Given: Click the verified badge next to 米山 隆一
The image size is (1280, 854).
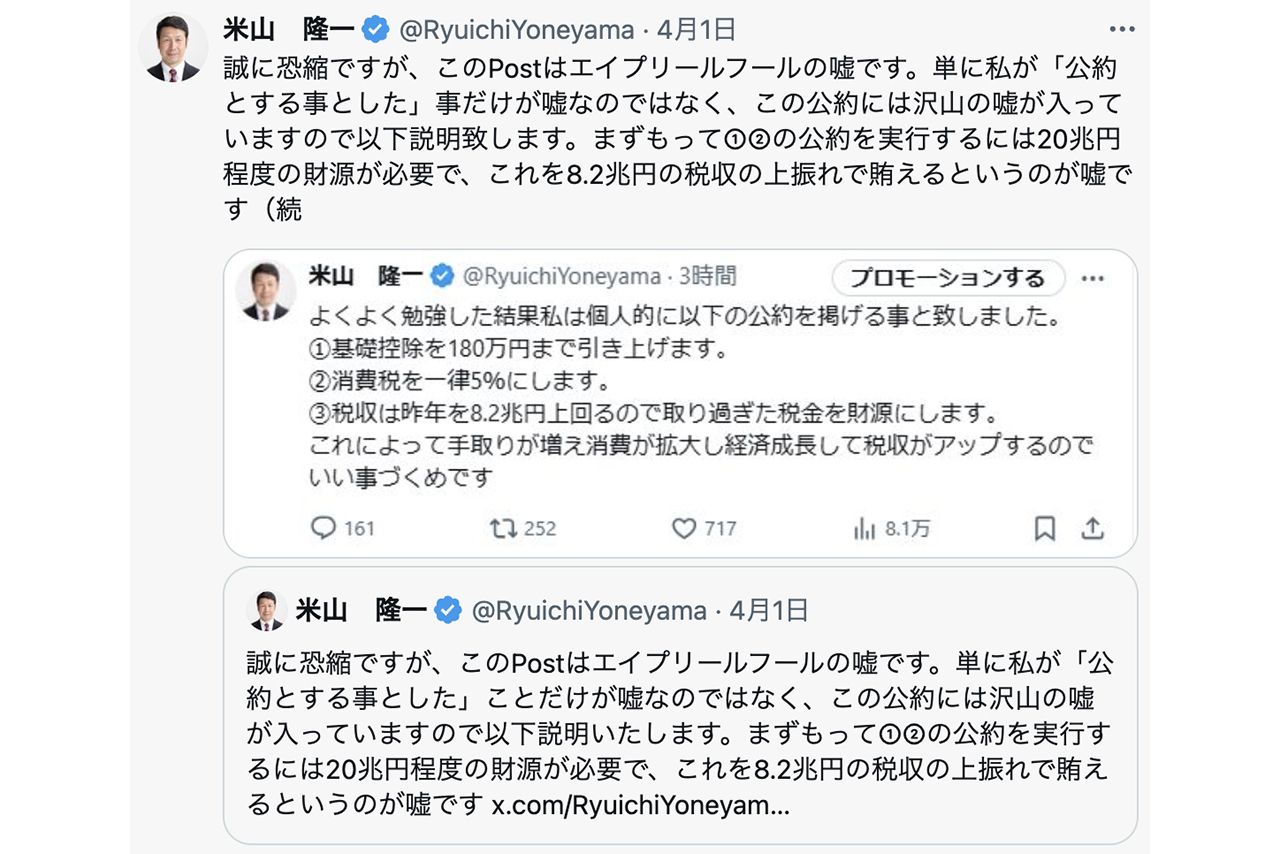Looking at the screenshot, I should coord(373,29).
